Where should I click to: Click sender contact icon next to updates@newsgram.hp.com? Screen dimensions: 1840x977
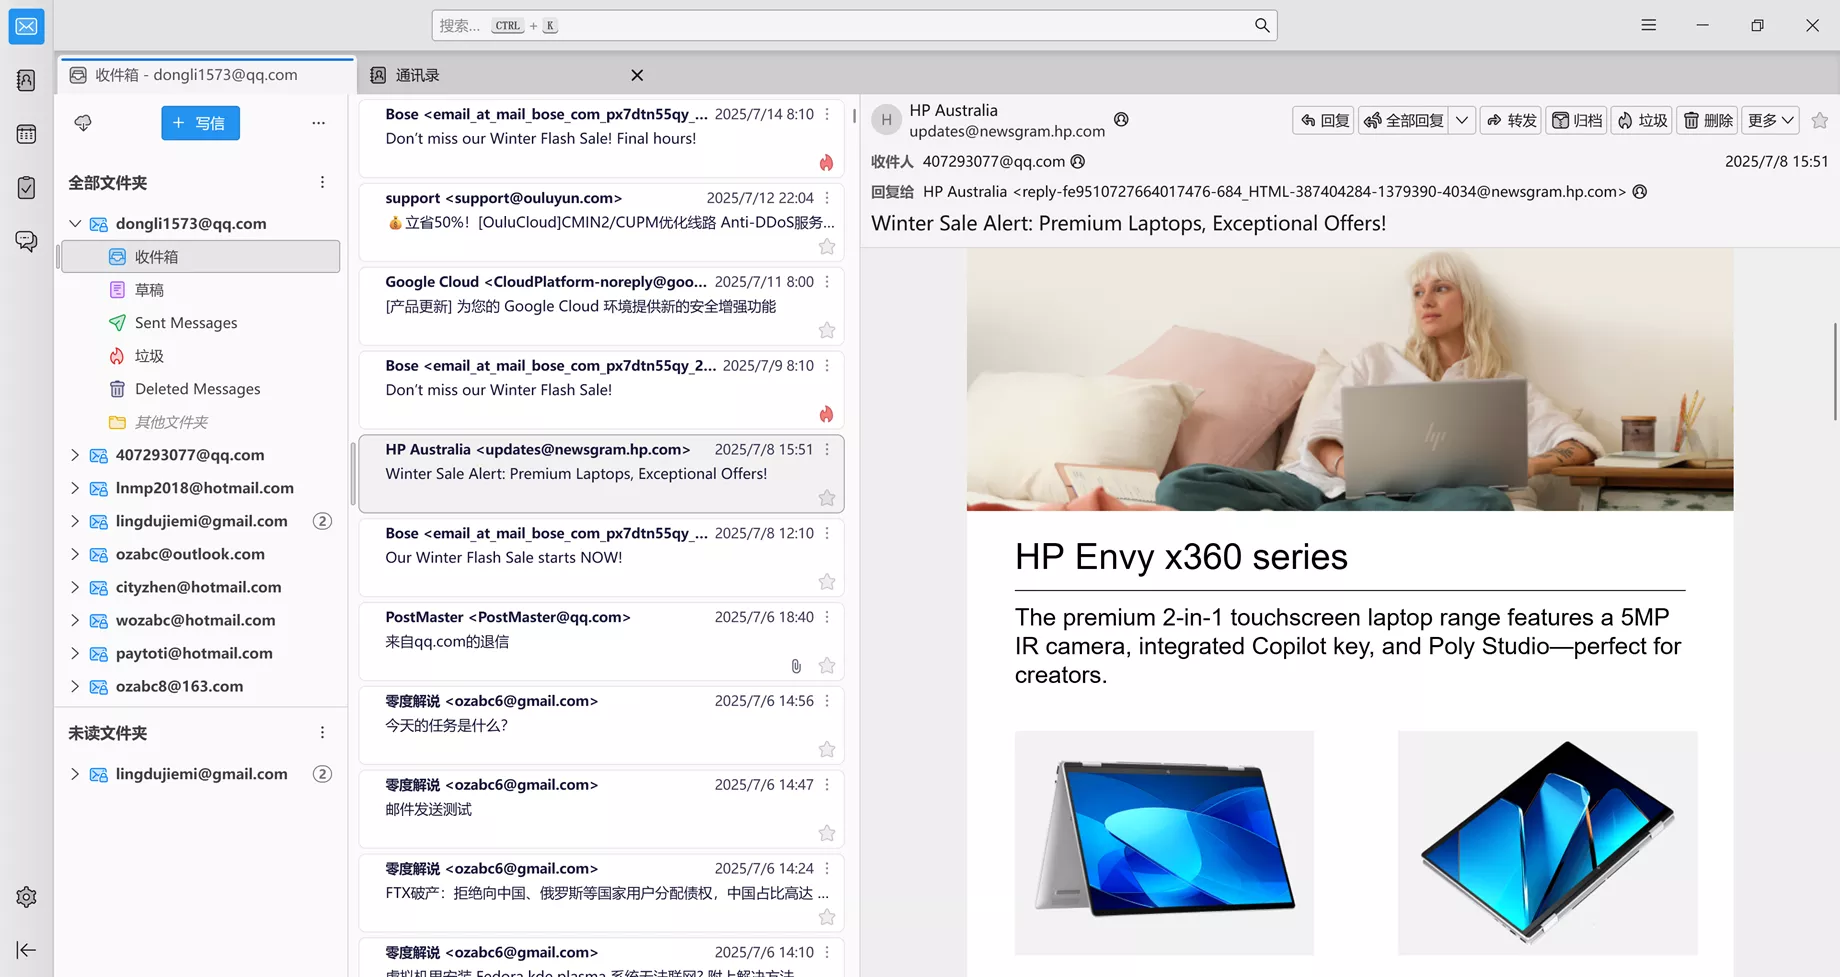[x=1121, y=119]
